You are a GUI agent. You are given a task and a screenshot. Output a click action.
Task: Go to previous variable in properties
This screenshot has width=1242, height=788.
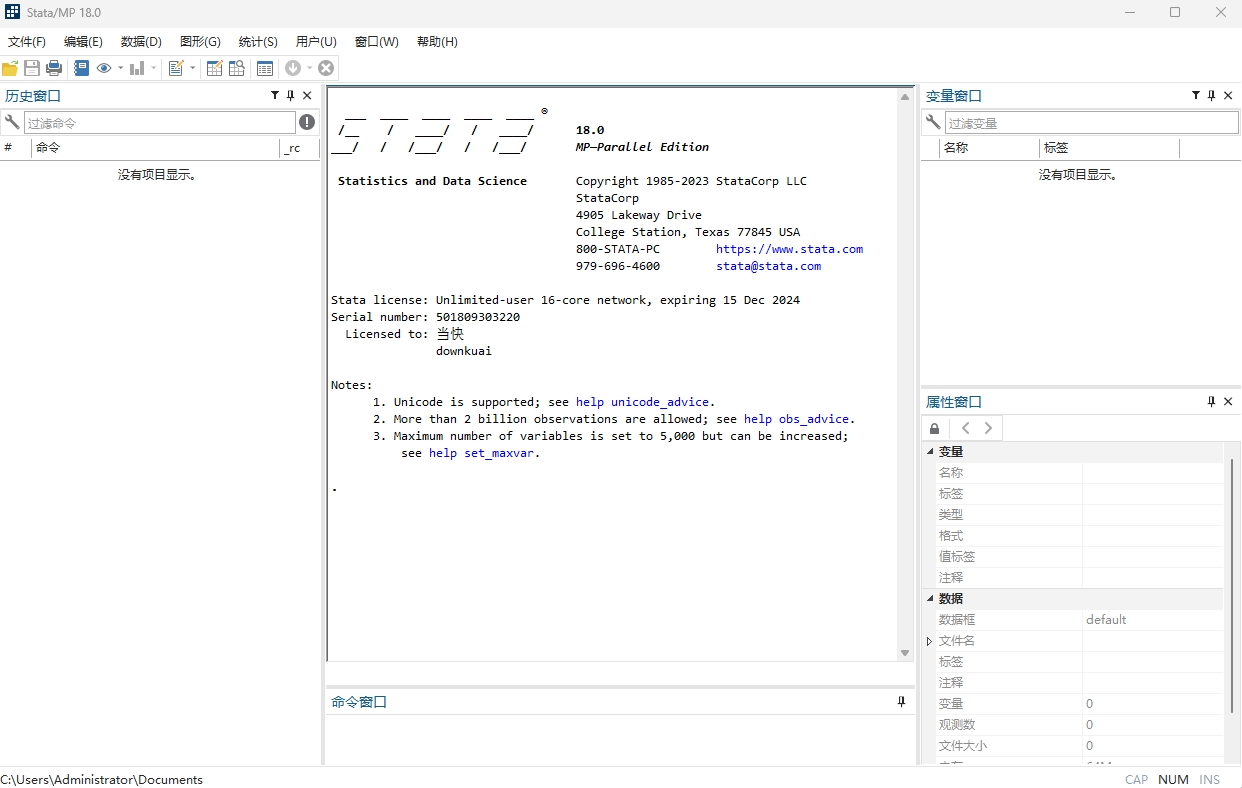tap(965, 428)
